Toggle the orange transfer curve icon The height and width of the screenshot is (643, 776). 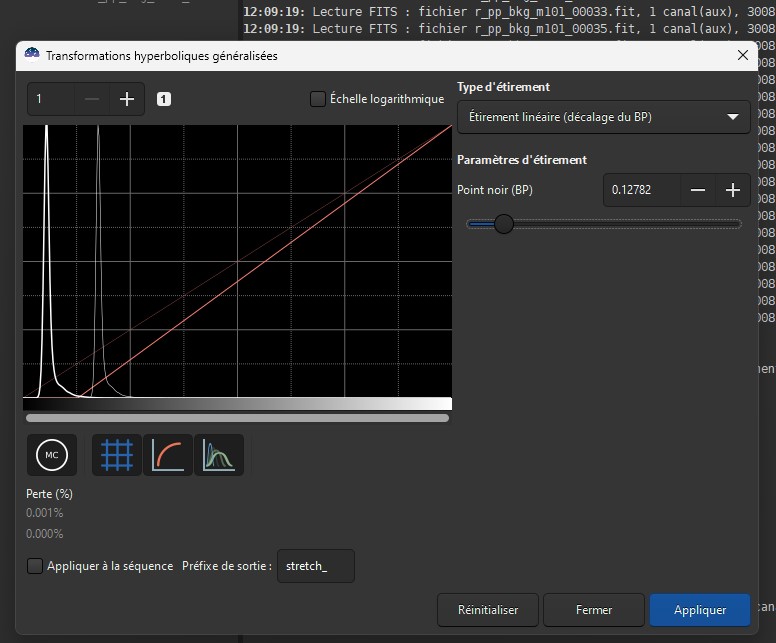[168, 456]
